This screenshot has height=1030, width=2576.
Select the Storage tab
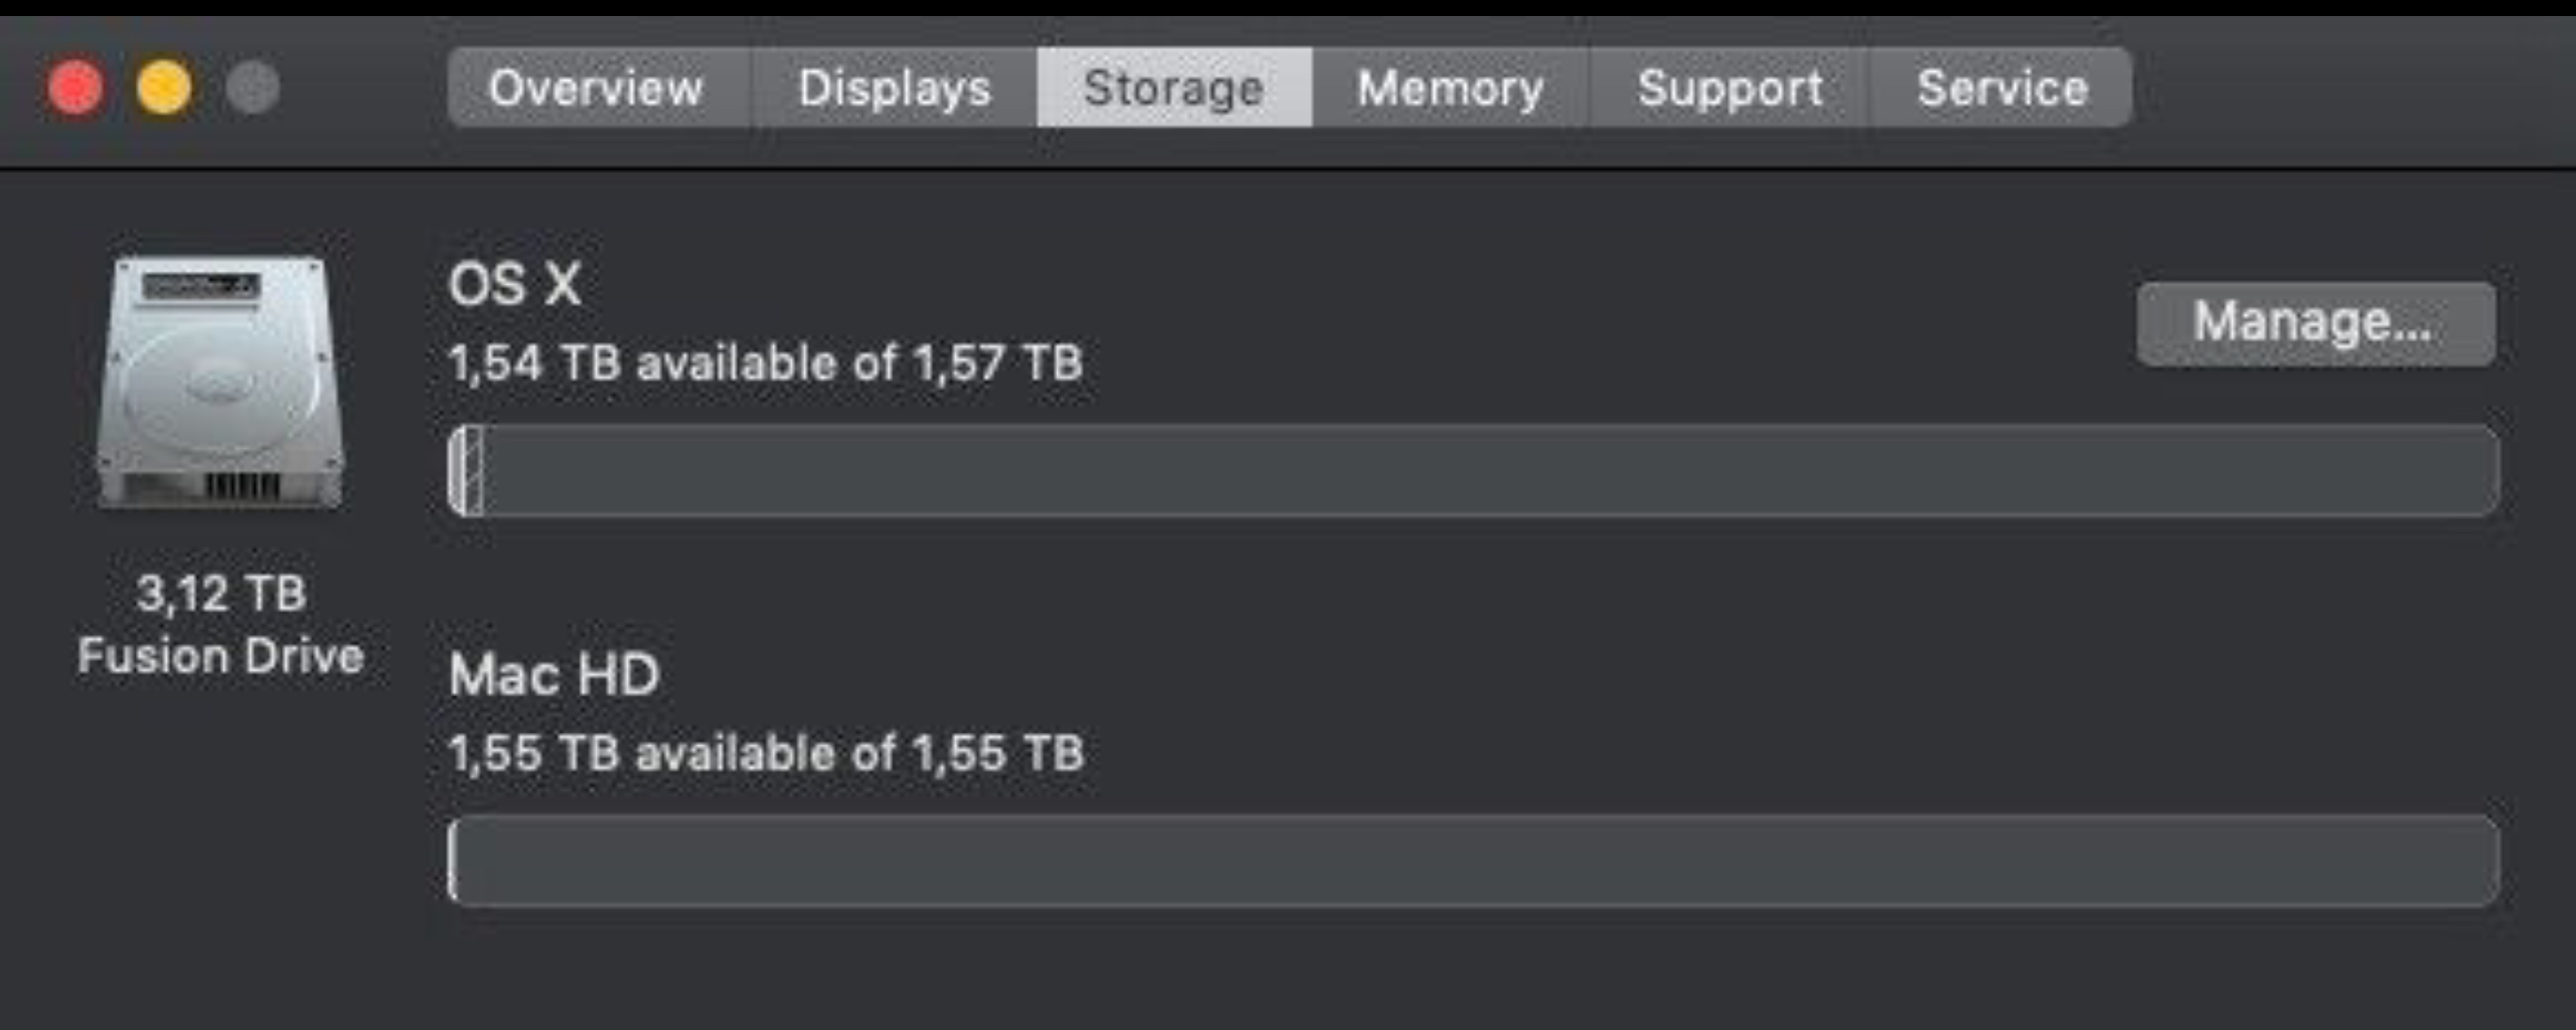[1174, 88]
